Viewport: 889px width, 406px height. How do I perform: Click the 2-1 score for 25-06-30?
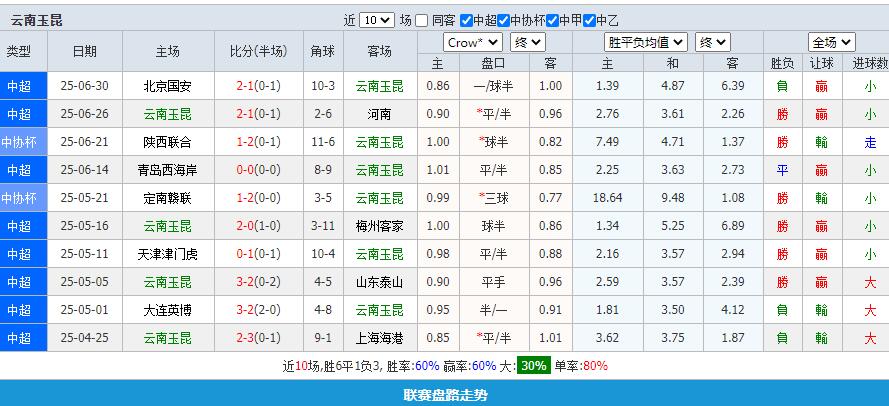(246, 86)
